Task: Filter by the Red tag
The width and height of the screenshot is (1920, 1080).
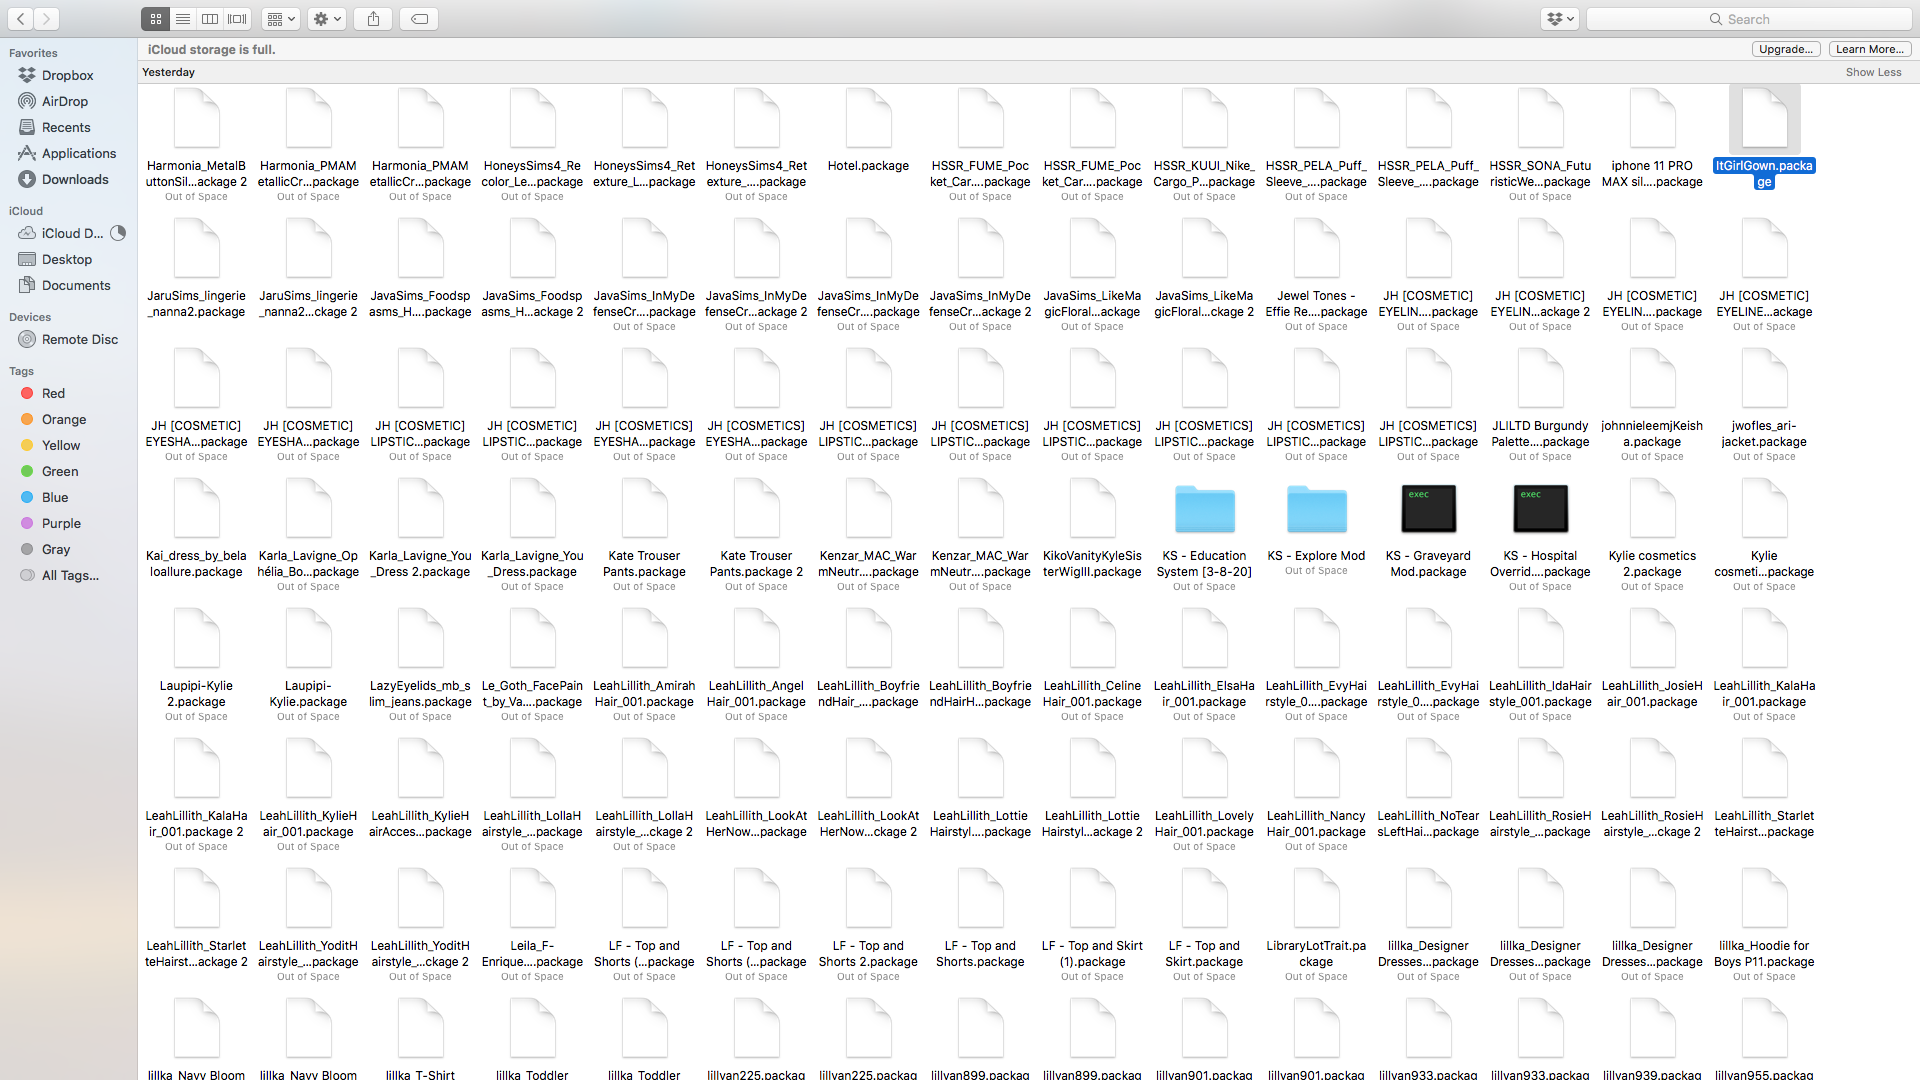Action: coord(53,393)
